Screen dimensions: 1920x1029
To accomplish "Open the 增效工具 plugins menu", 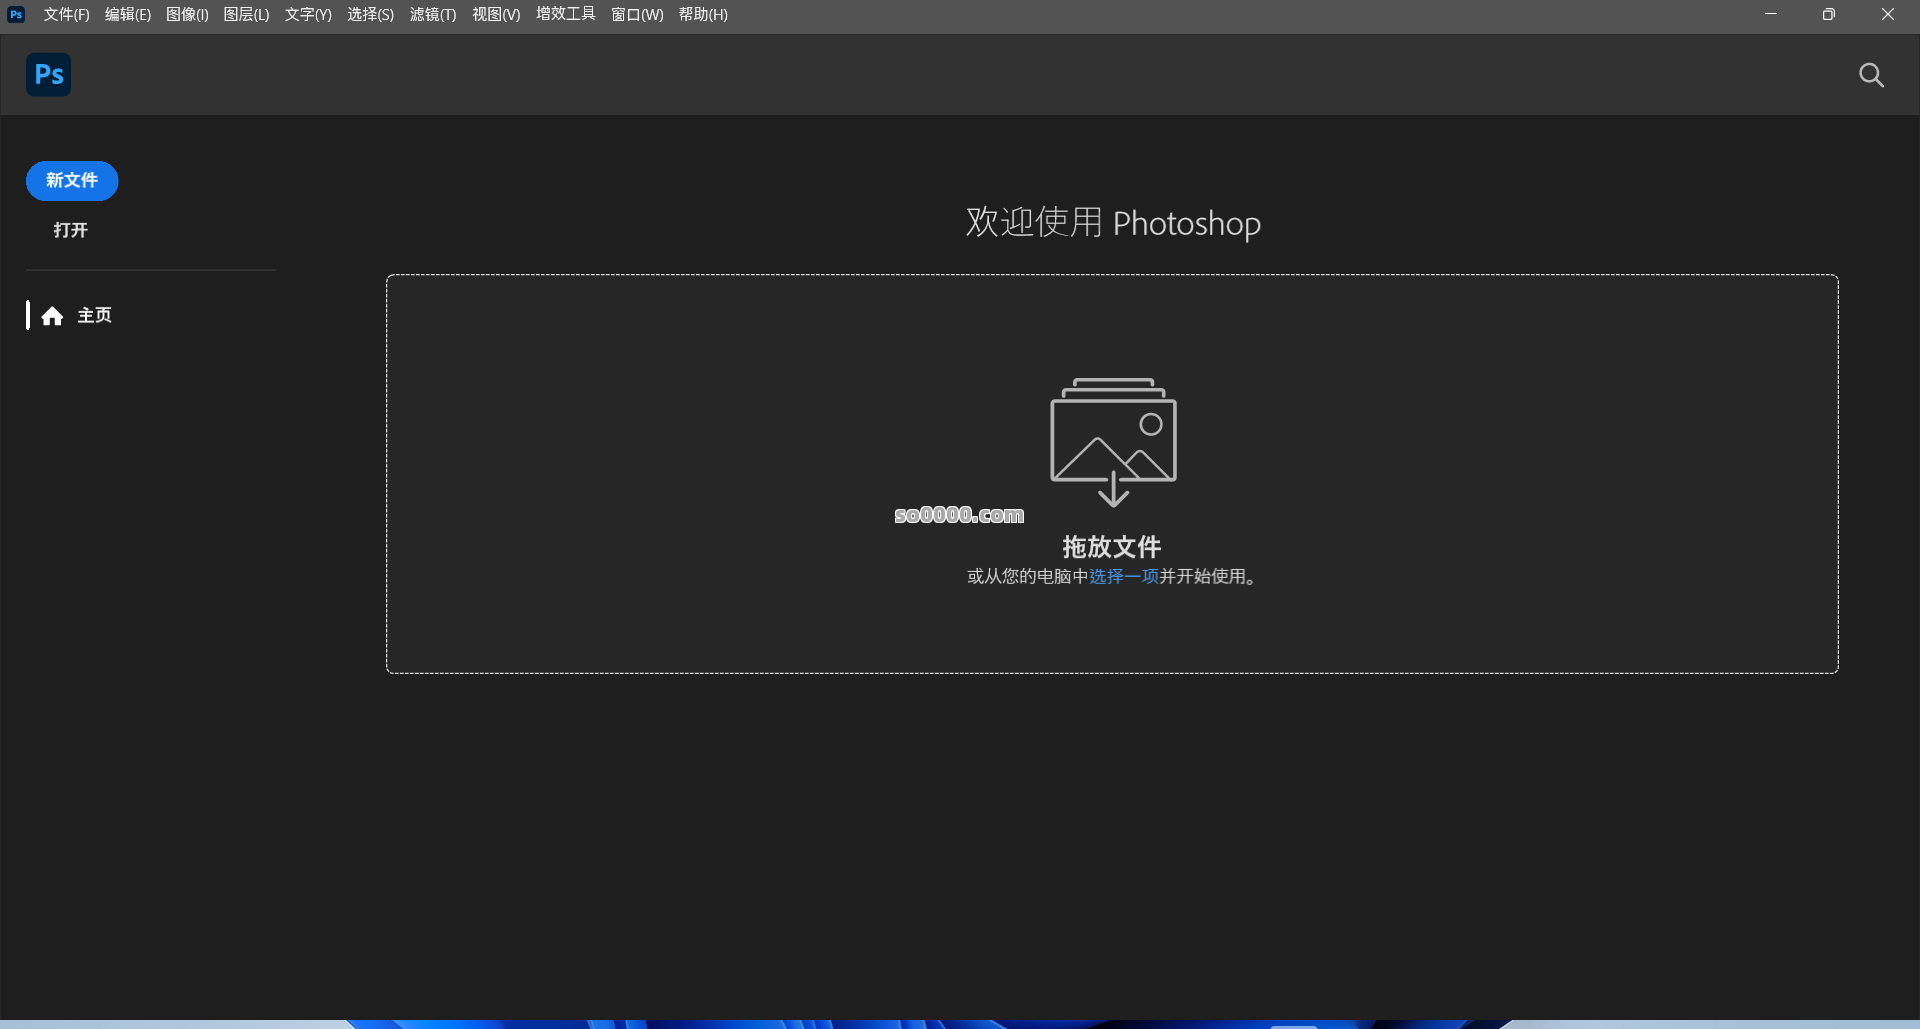I will 565,14.
